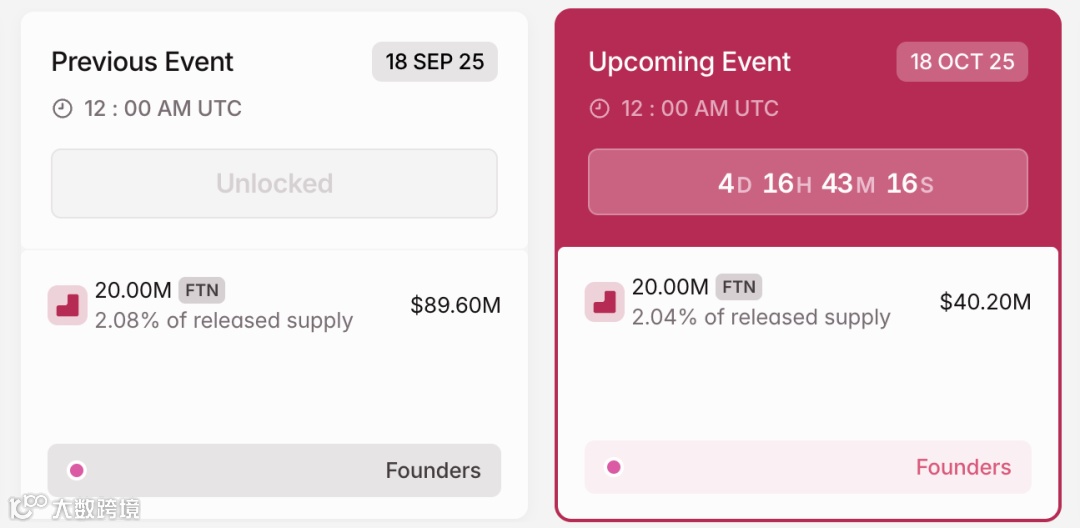This screenshot has width=1080, height=528.
Task: Click the 2.04% of released supply text
Action: click(x=761, y=318)
